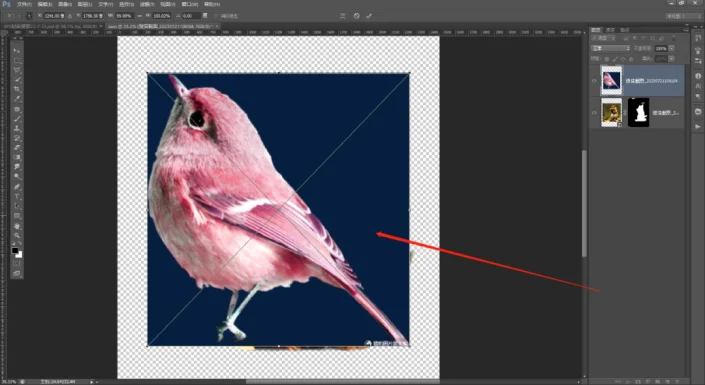705x385 pixels.
Task: Select the Magic Wand tool
Action: point(17,80)
